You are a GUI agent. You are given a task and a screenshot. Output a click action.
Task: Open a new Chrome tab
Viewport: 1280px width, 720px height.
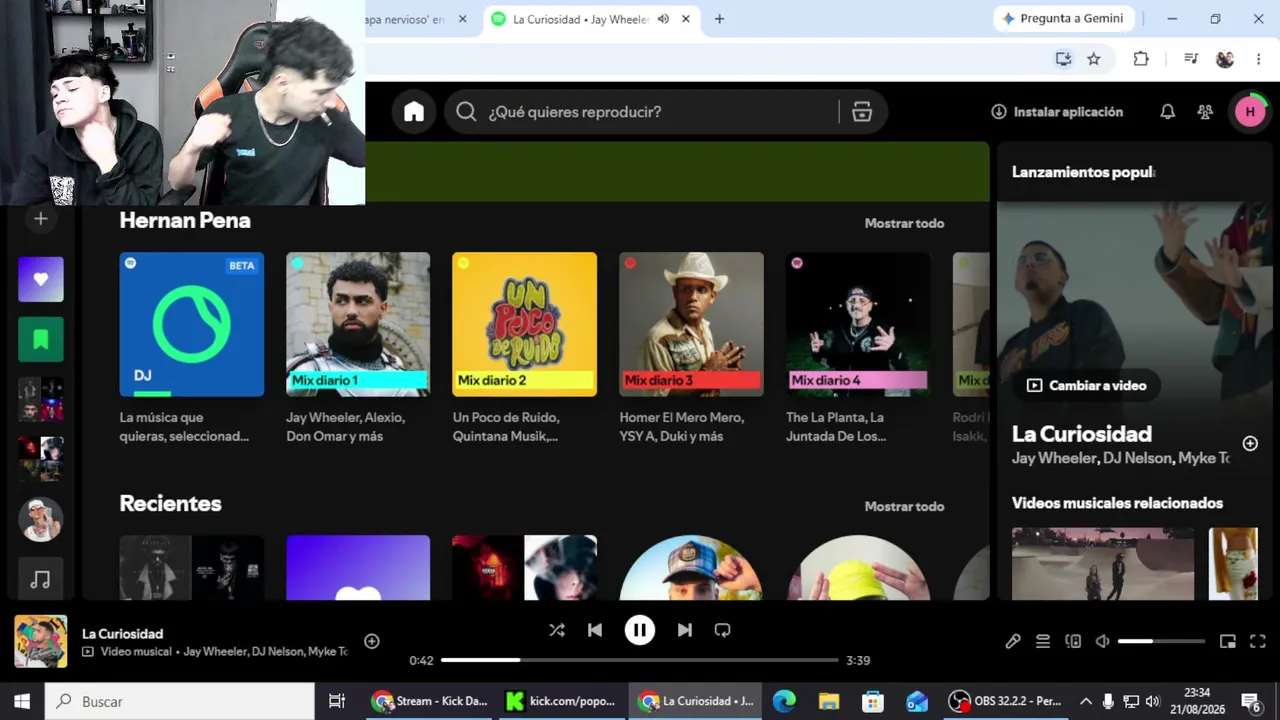(719, 19)
